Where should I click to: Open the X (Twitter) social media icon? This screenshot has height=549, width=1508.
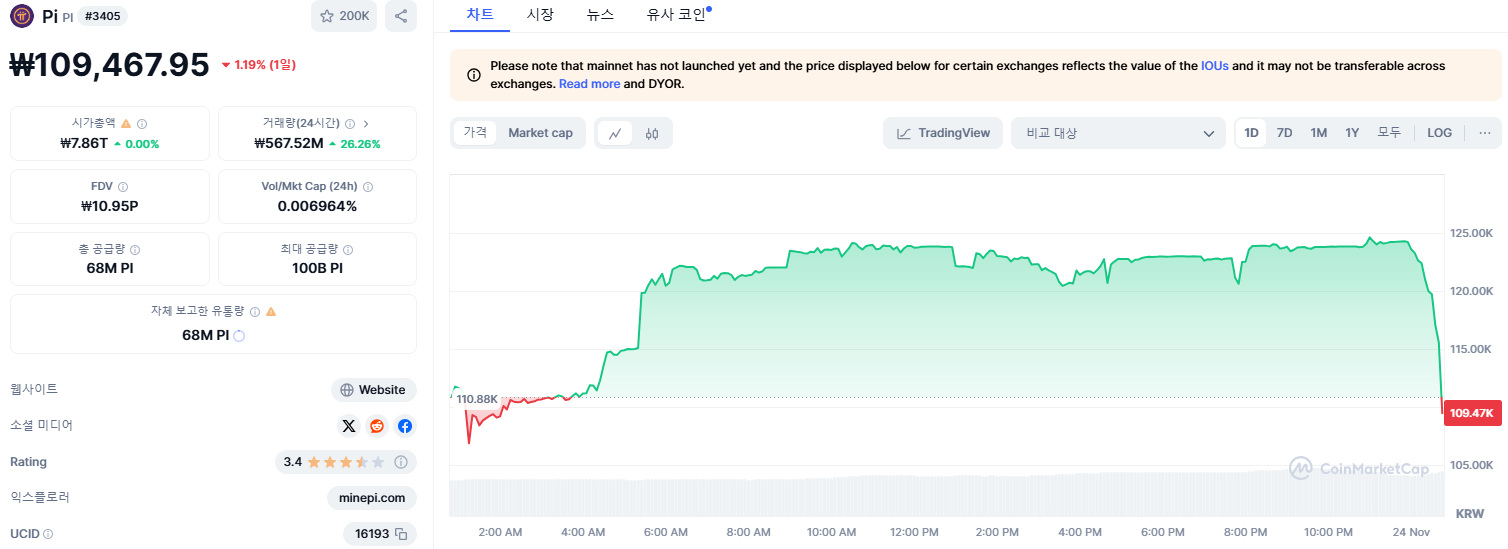(349, 426)
